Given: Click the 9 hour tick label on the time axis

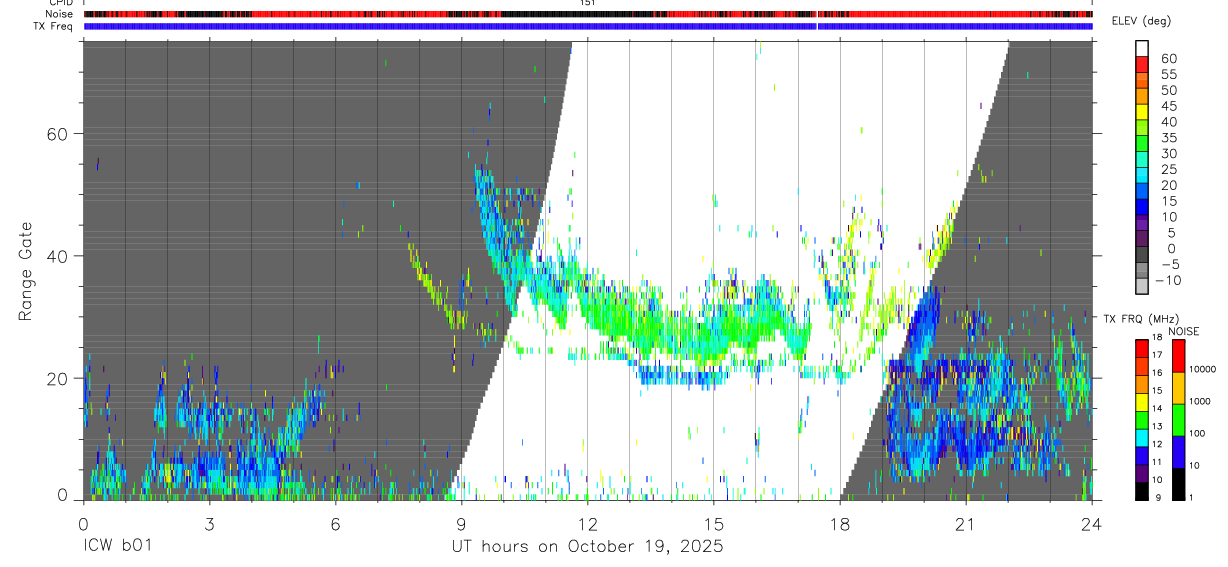Looking at the screenshot, I should [461, 524].
